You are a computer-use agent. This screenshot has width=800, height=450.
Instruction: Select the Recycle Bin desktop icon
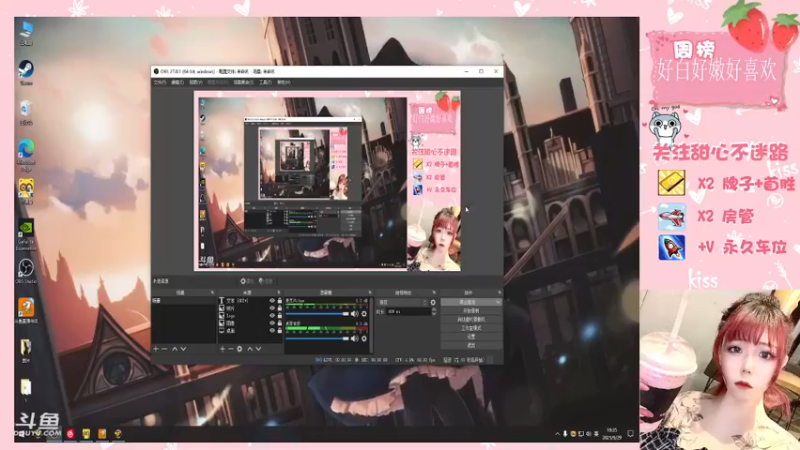(x=26, y=112)
